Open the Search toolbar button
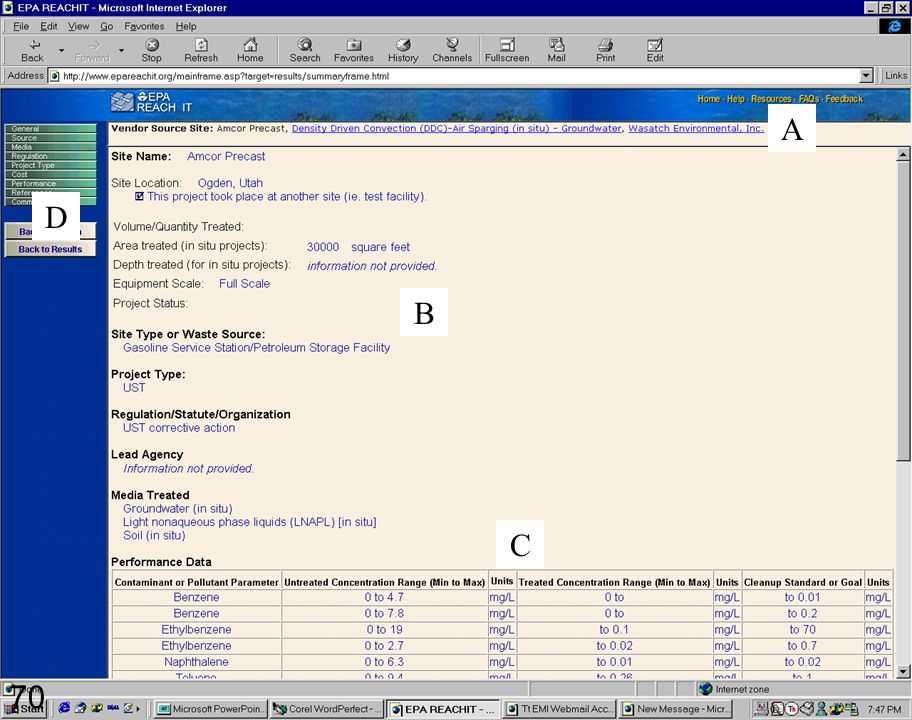Viewport: 912px width, 720px height. pos(305,51)
